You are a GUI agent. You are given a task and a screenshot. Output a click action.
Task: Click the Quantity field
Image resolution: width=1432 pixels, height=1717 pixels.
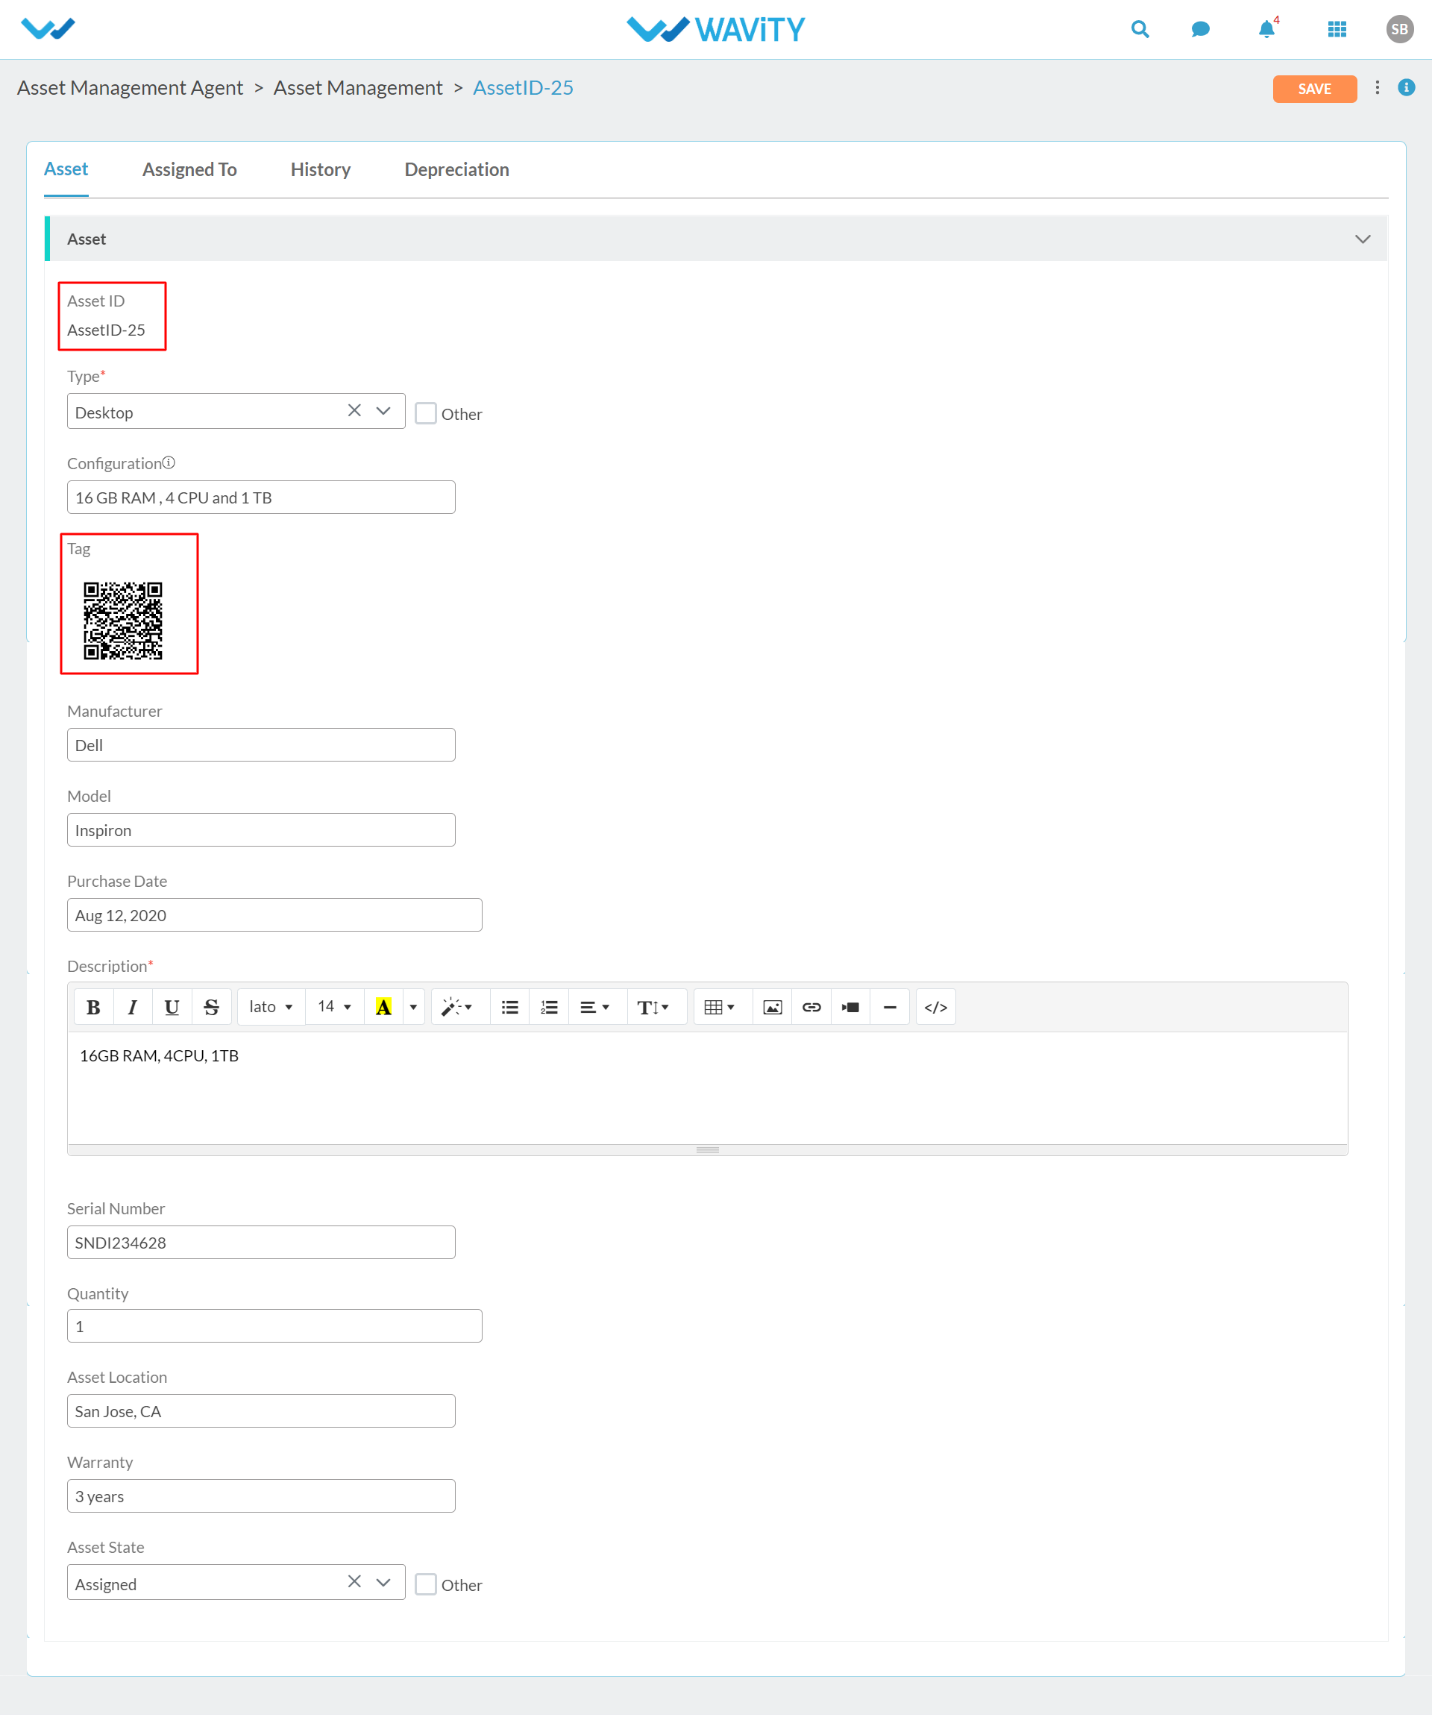pos(275,1326)
